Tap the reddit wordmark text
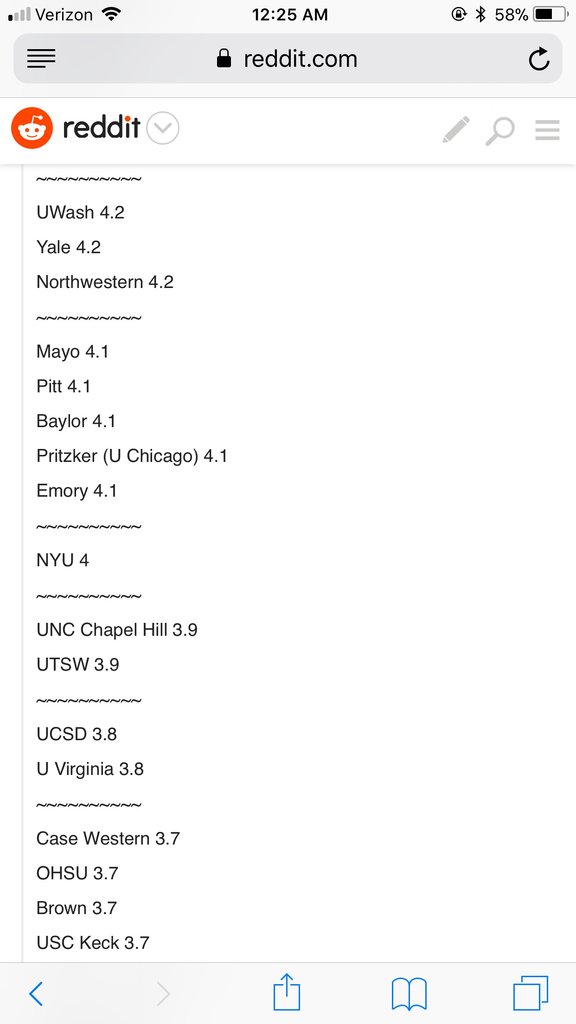This screenshot has height=1024, width=576. click(x=101, y=128)
